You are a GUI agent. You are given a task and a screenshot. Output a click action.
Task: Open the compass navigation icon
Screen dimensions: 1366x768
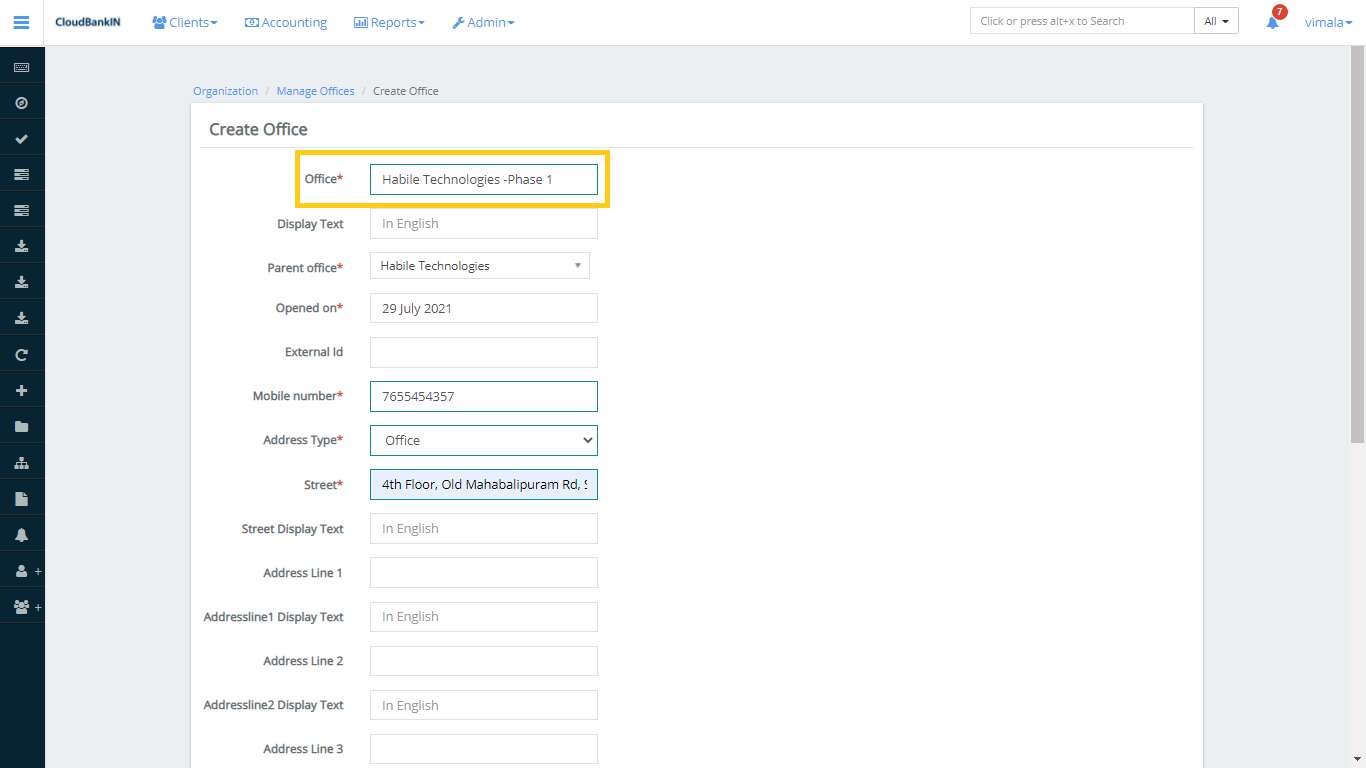22,103
